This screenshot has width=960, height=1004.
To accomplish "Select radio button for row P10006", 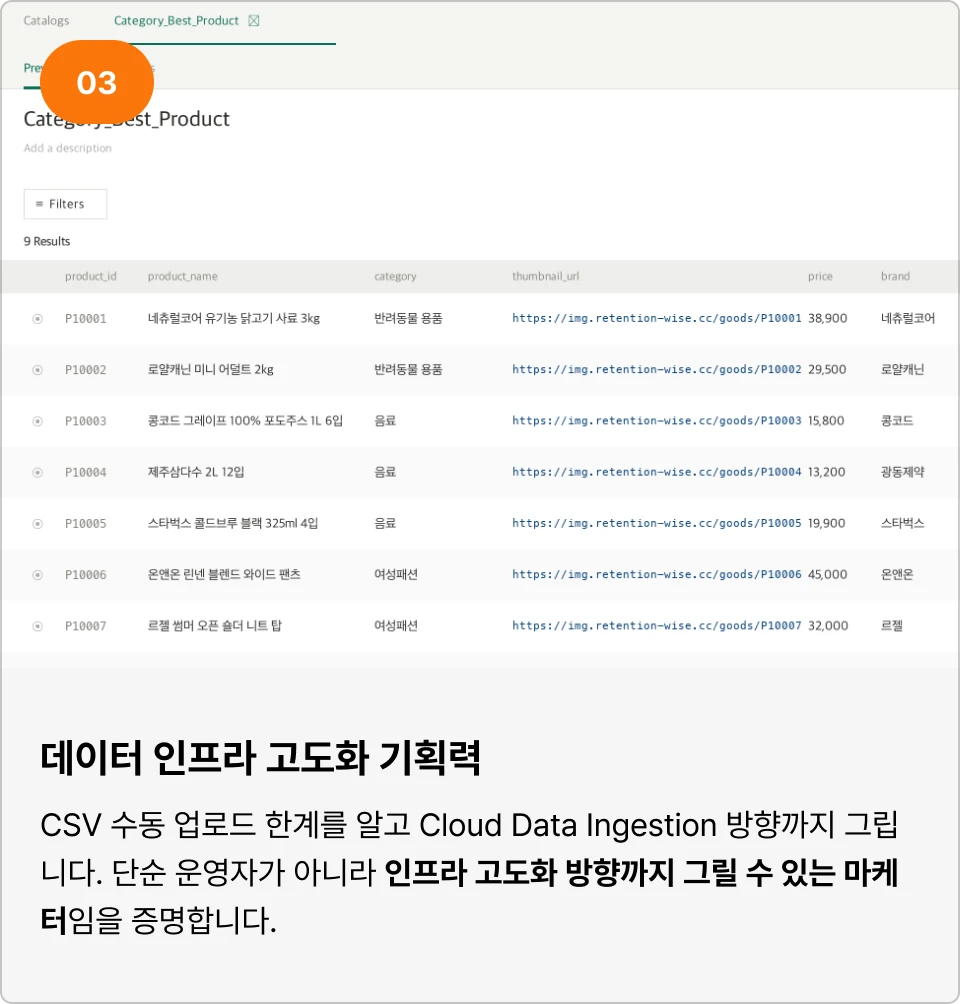I will point(38,575).
